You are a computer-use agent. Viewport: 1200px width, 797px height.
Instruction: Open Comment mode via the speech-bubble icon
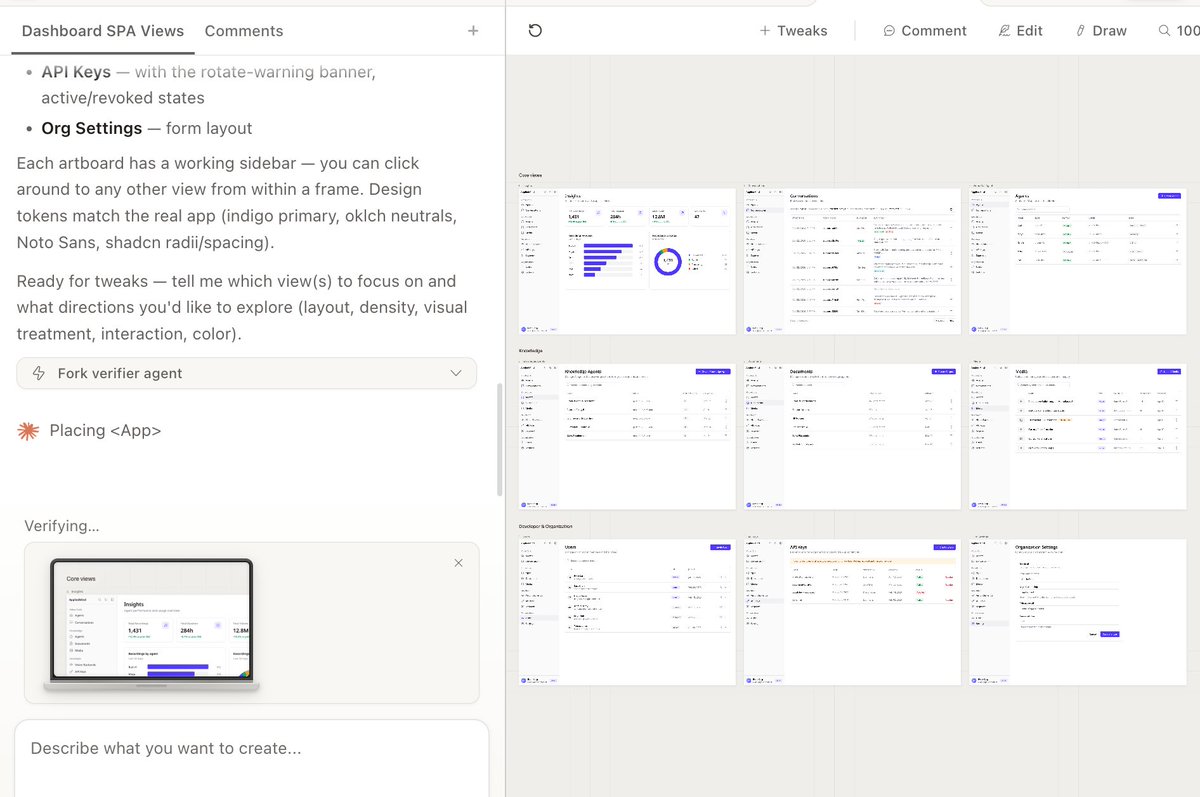(889, 31)
